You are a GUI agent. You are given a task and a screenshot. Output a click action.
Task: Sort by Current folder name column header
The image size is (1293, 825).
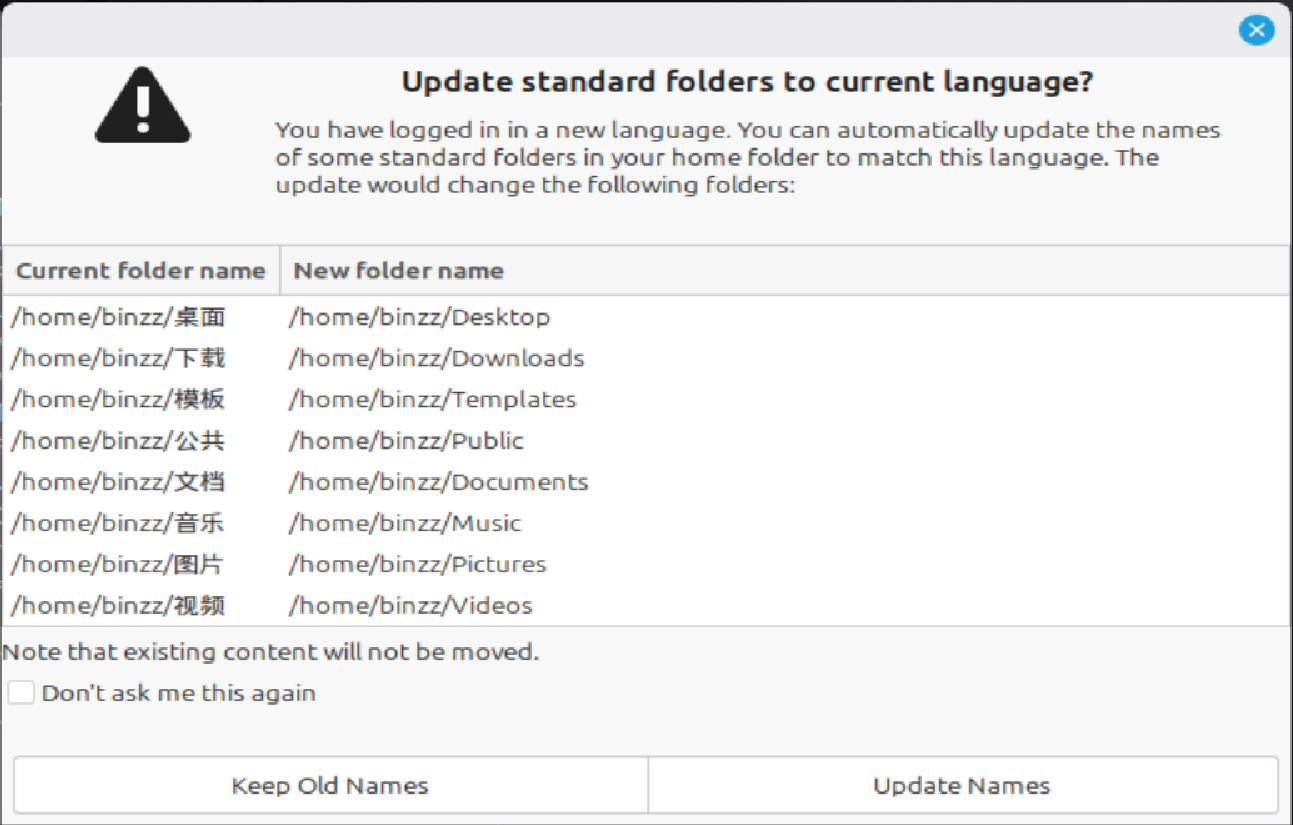tap(141, 270)
